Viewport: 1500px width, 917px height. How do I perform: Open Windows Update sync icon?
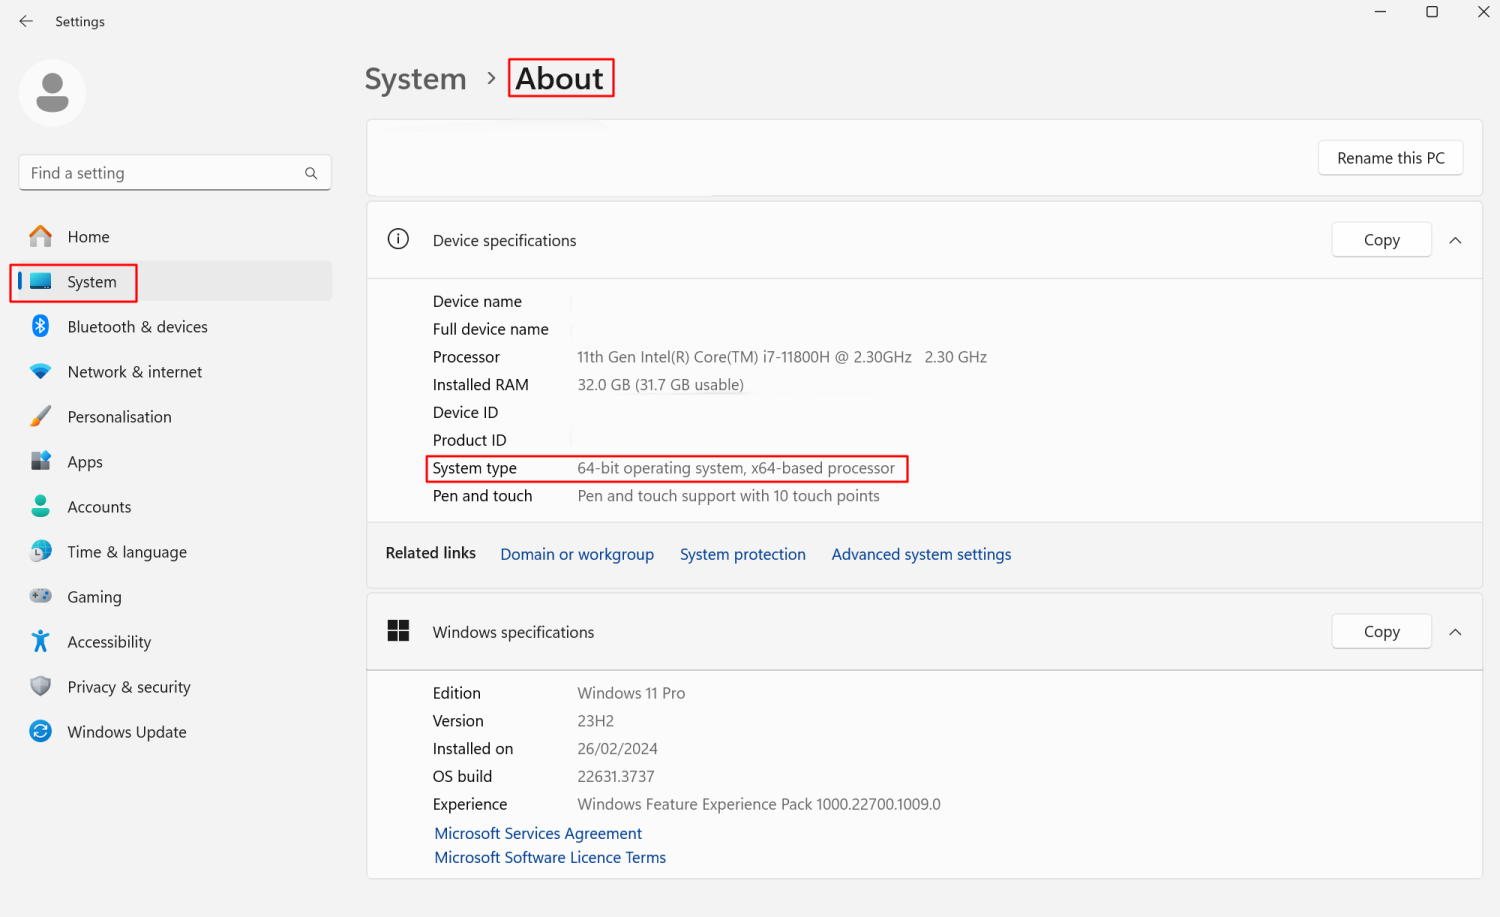pos(40,731)
